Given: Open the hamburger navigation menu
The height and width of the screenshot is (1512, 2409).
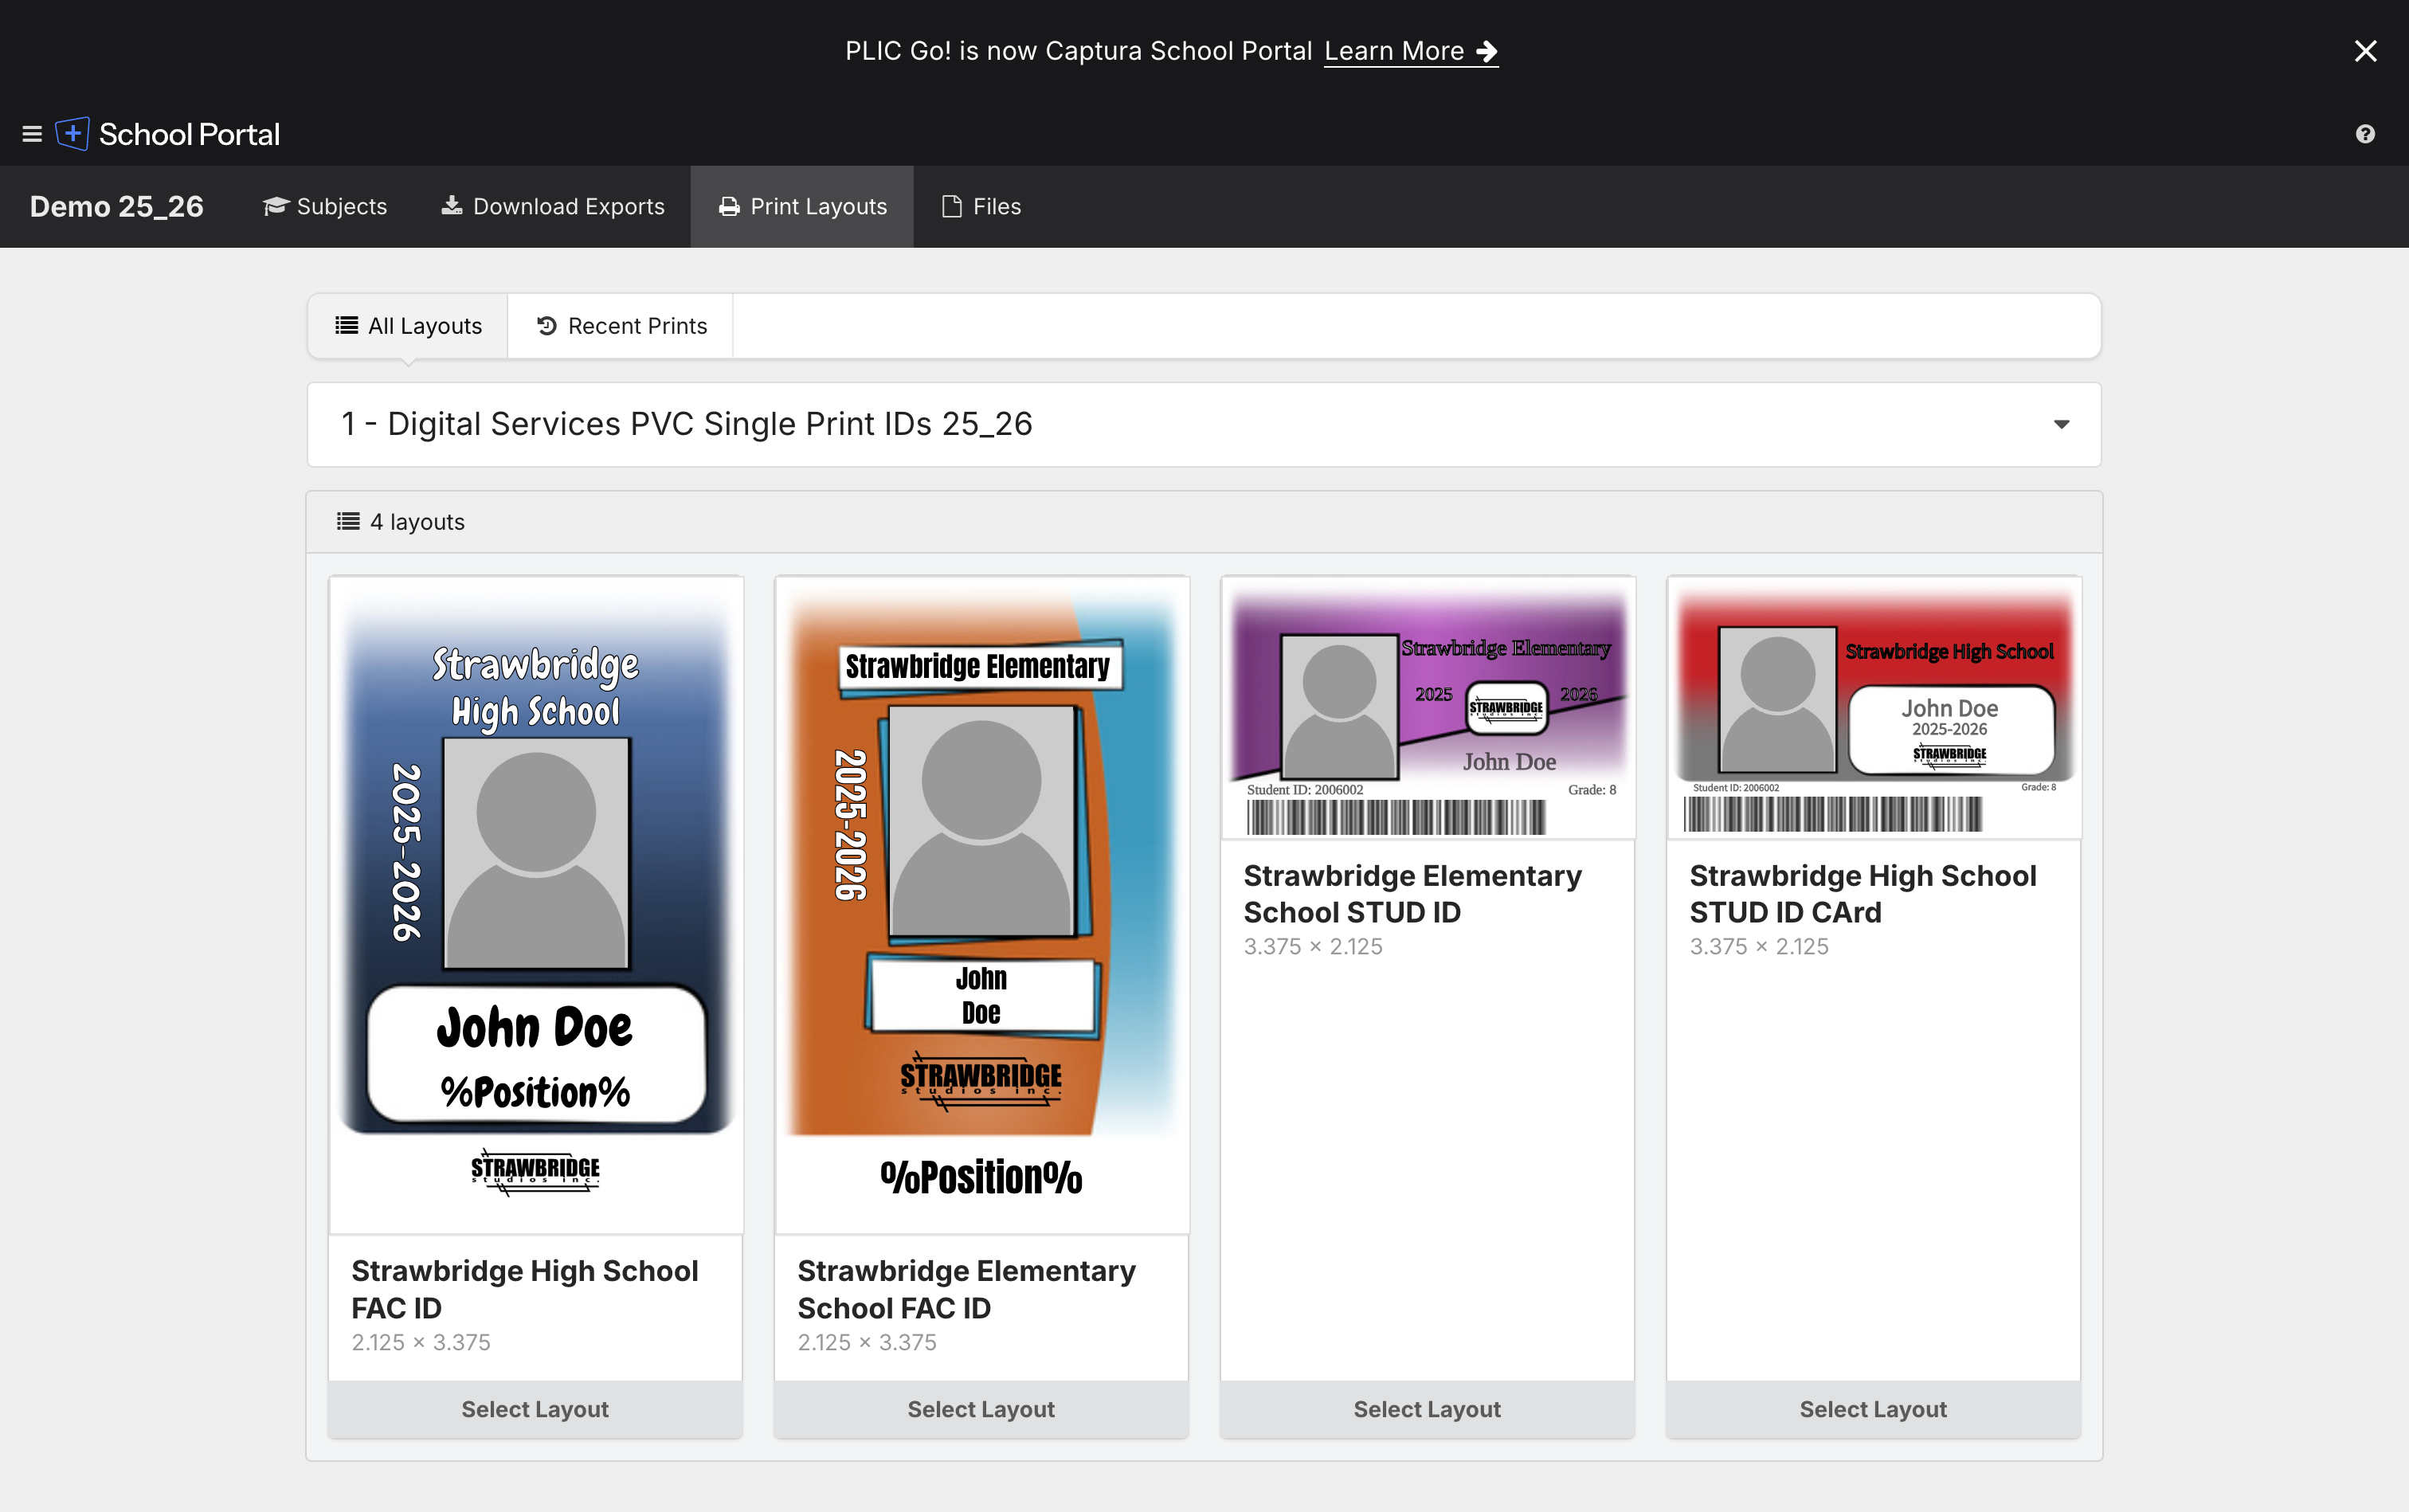Looking at the screenshot, I should coord(32,134).
